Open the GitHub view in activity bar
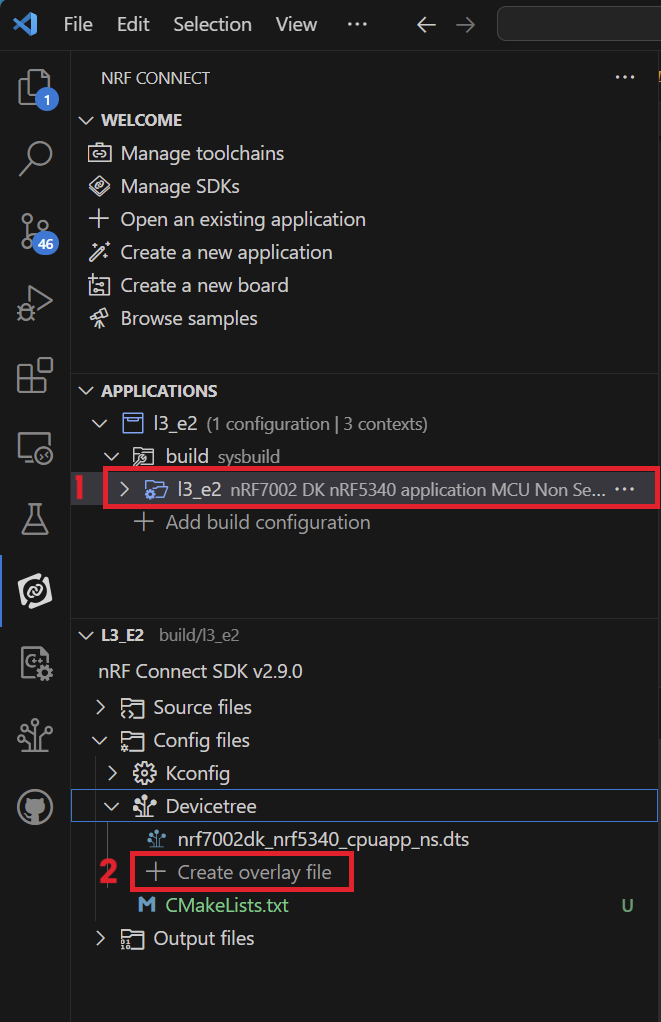Screen dimensions: 661x1022 [x=34, y=807]
